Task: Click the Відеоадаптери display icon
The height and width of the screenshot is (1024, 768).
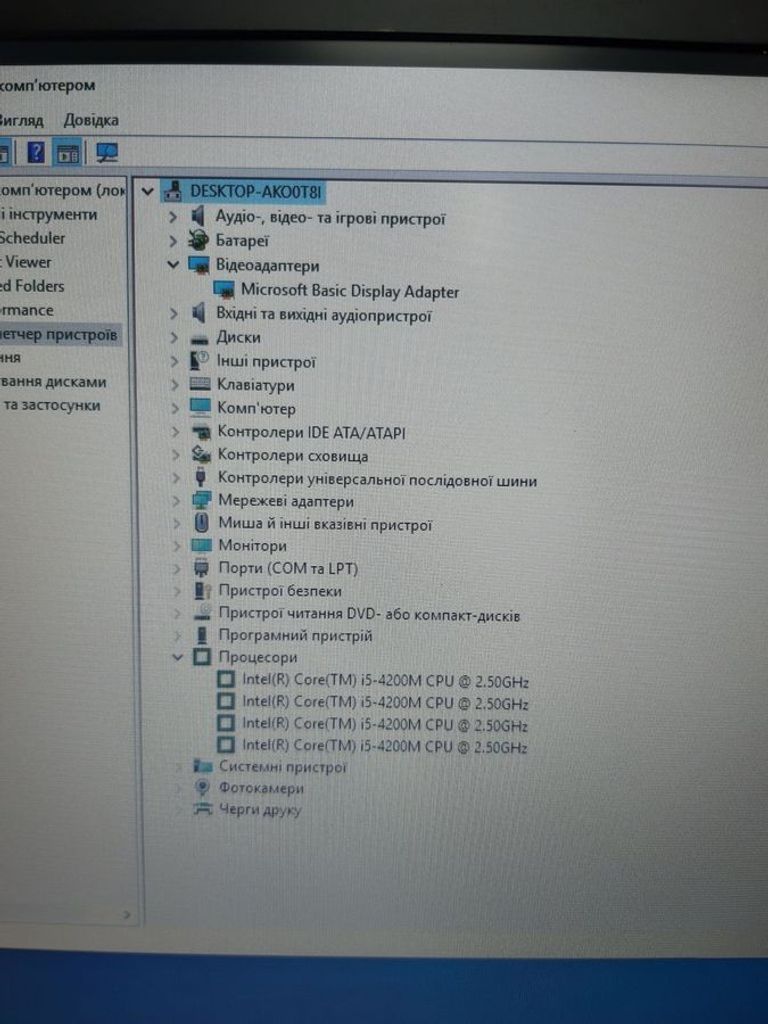Action: point(199,265)
